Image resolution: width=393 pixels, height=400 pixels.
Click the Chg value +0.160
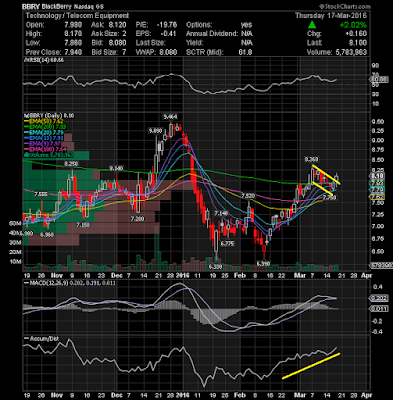pos(355,34)
